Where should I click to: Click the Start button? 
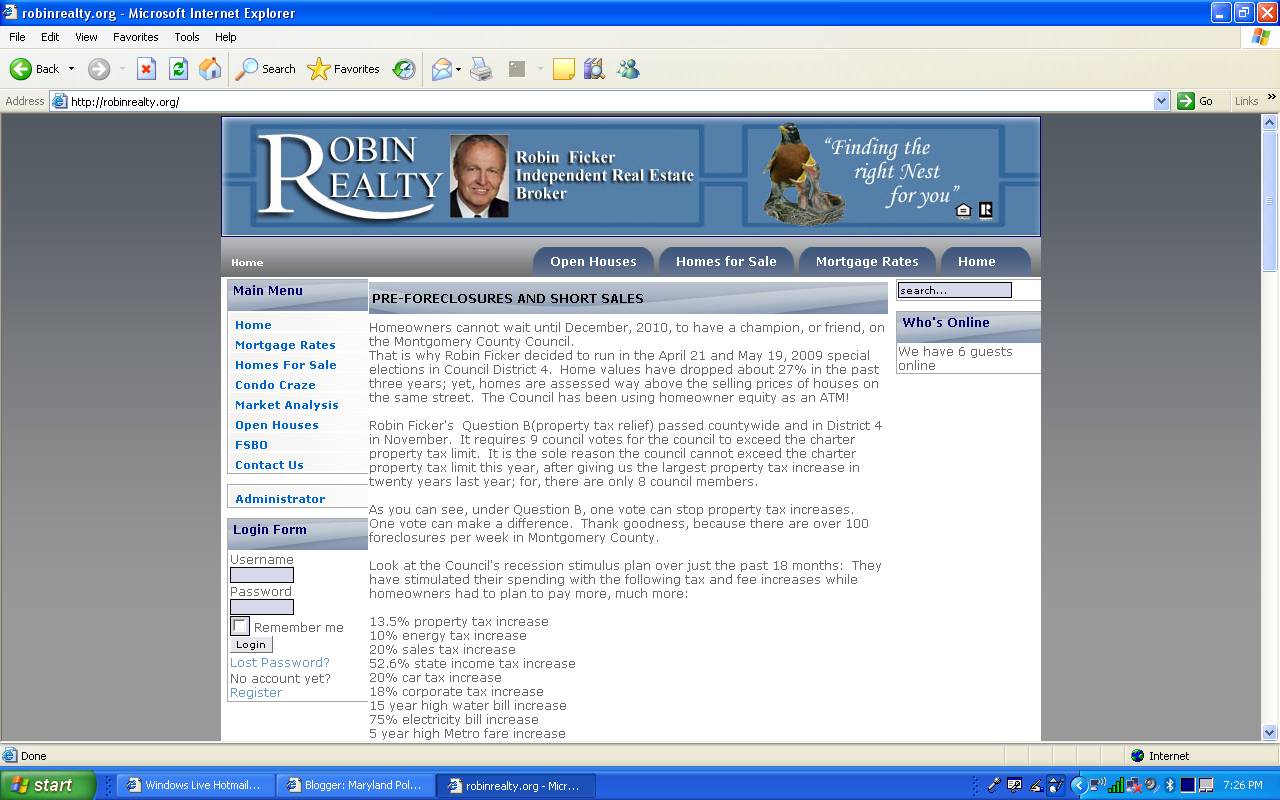(47, 785)
